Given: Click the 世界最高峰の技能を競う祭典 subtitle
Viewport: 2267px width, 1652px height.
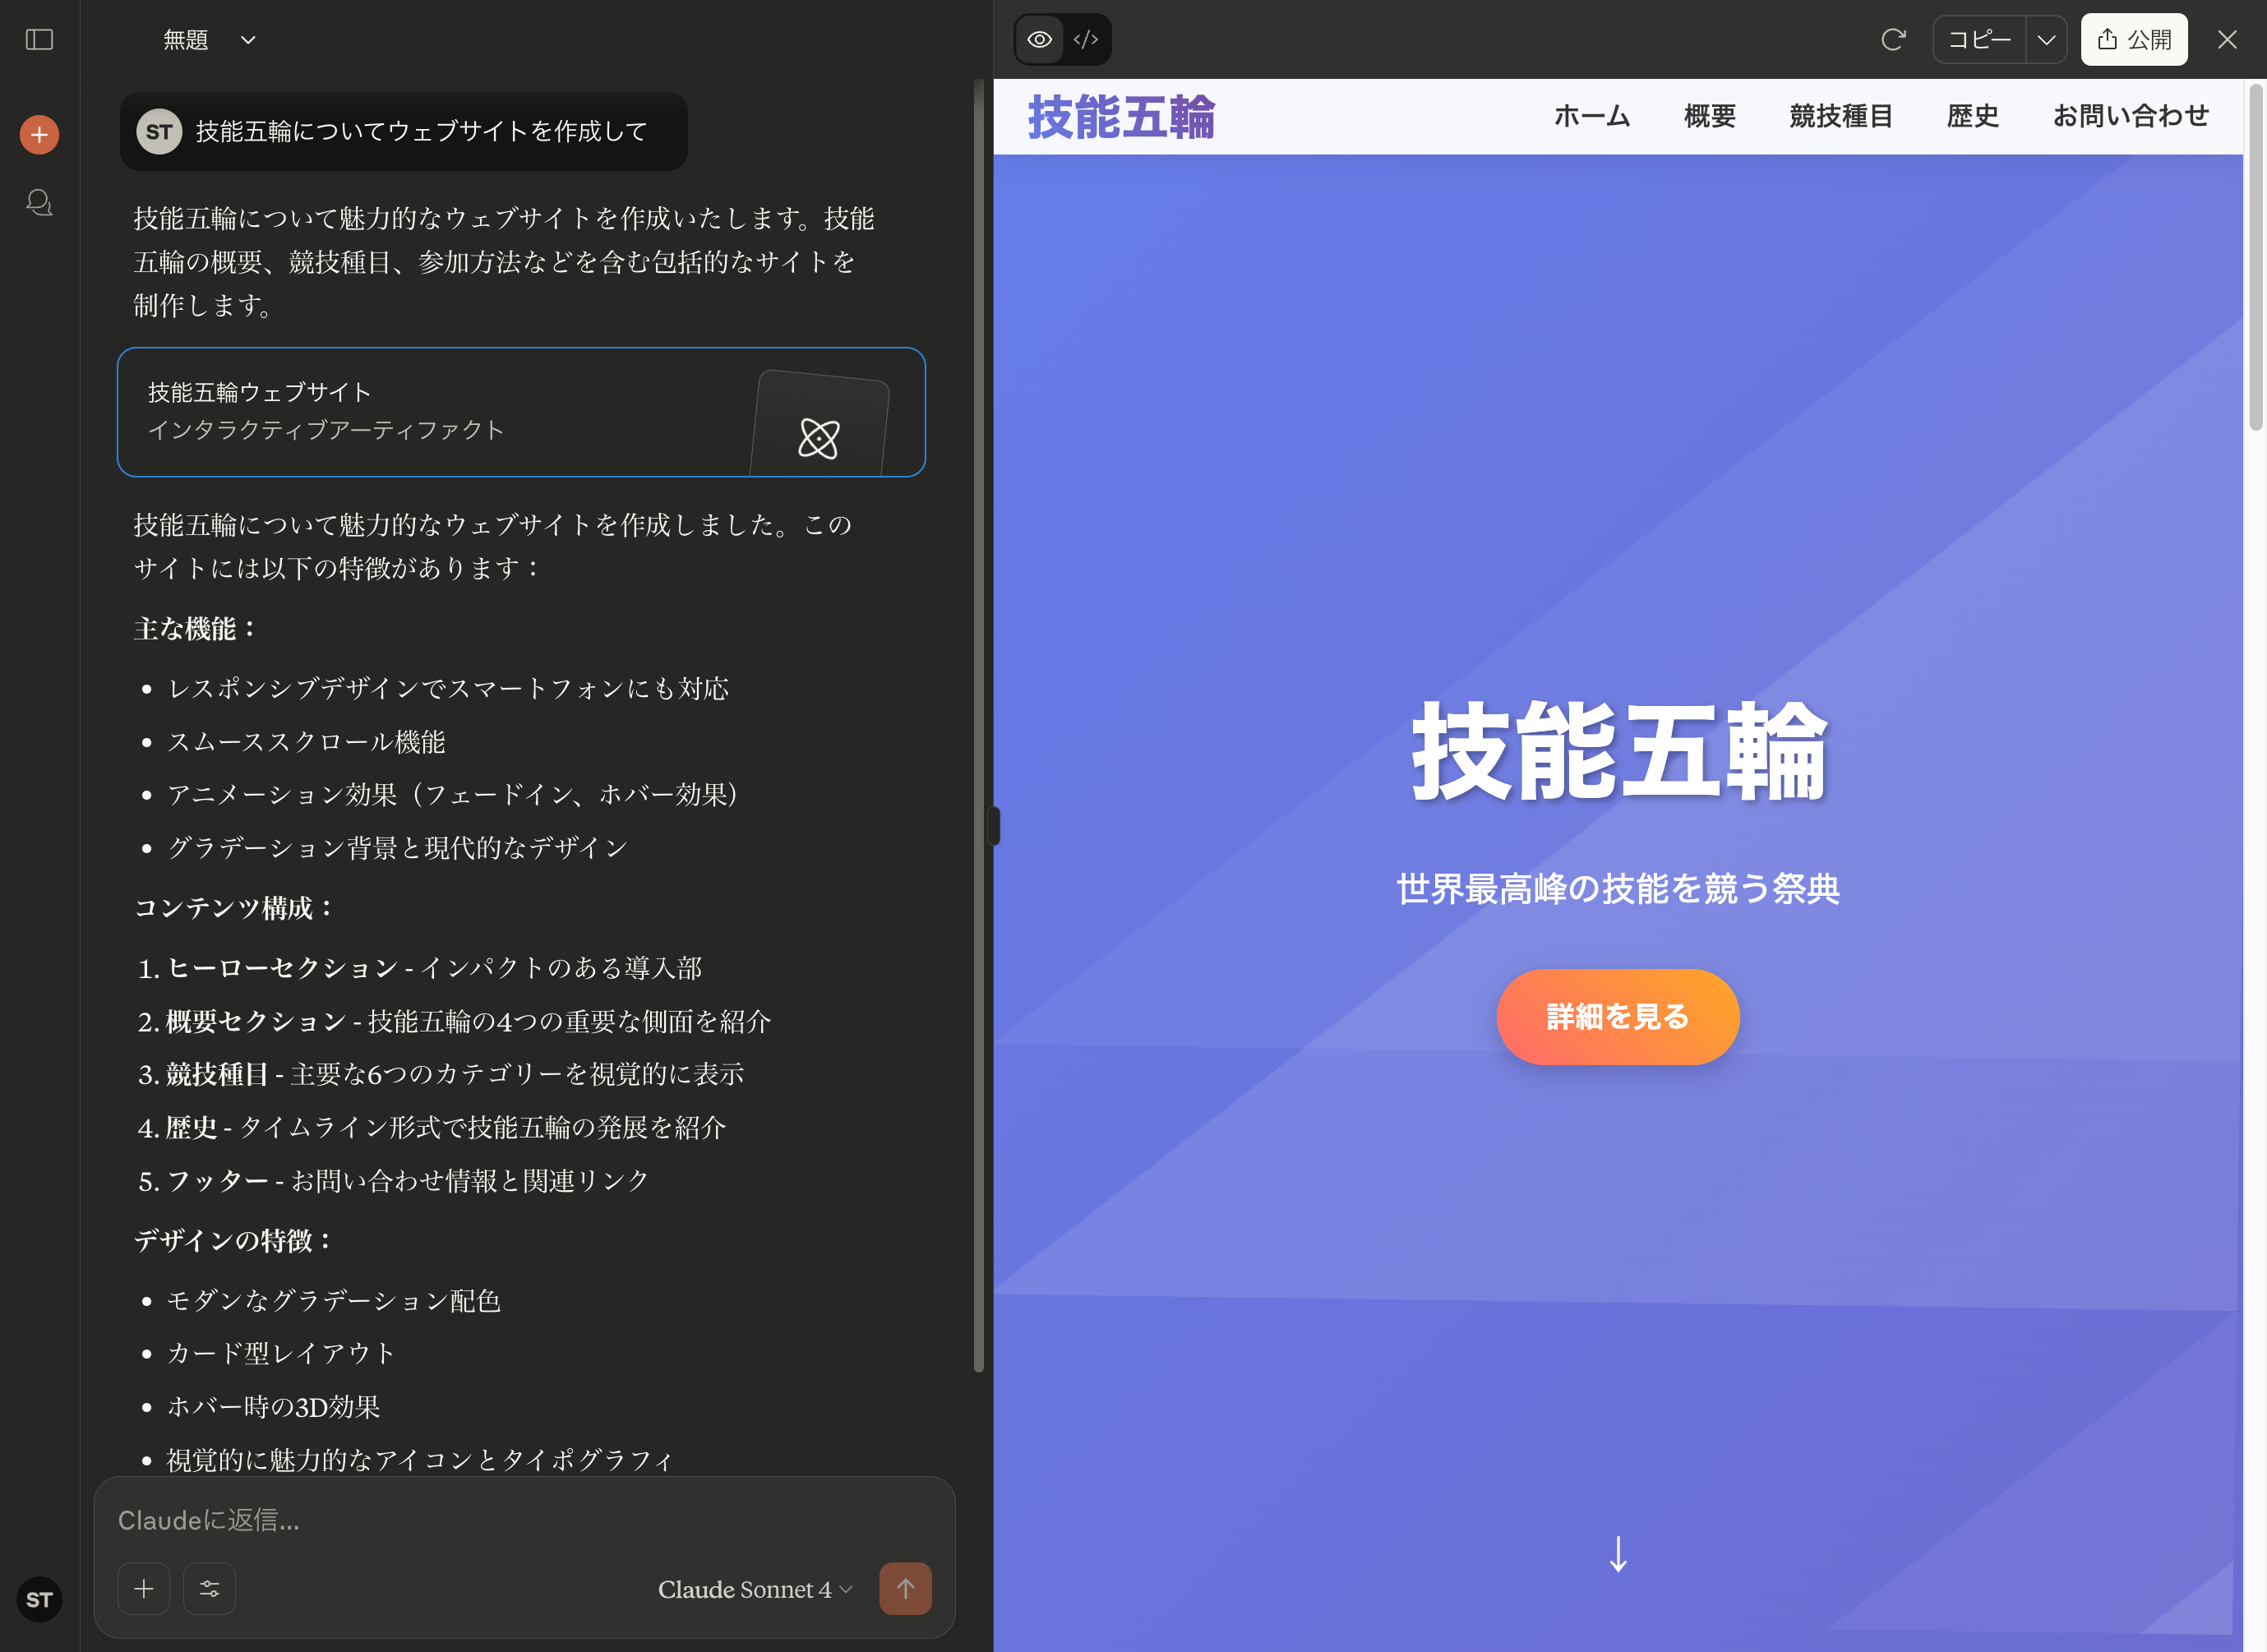Looking at the screenshot, I should coord(1618,888).
